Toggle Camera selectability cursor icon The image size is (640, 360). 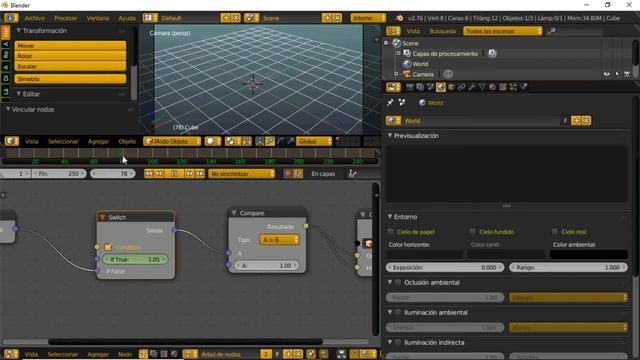617,74
